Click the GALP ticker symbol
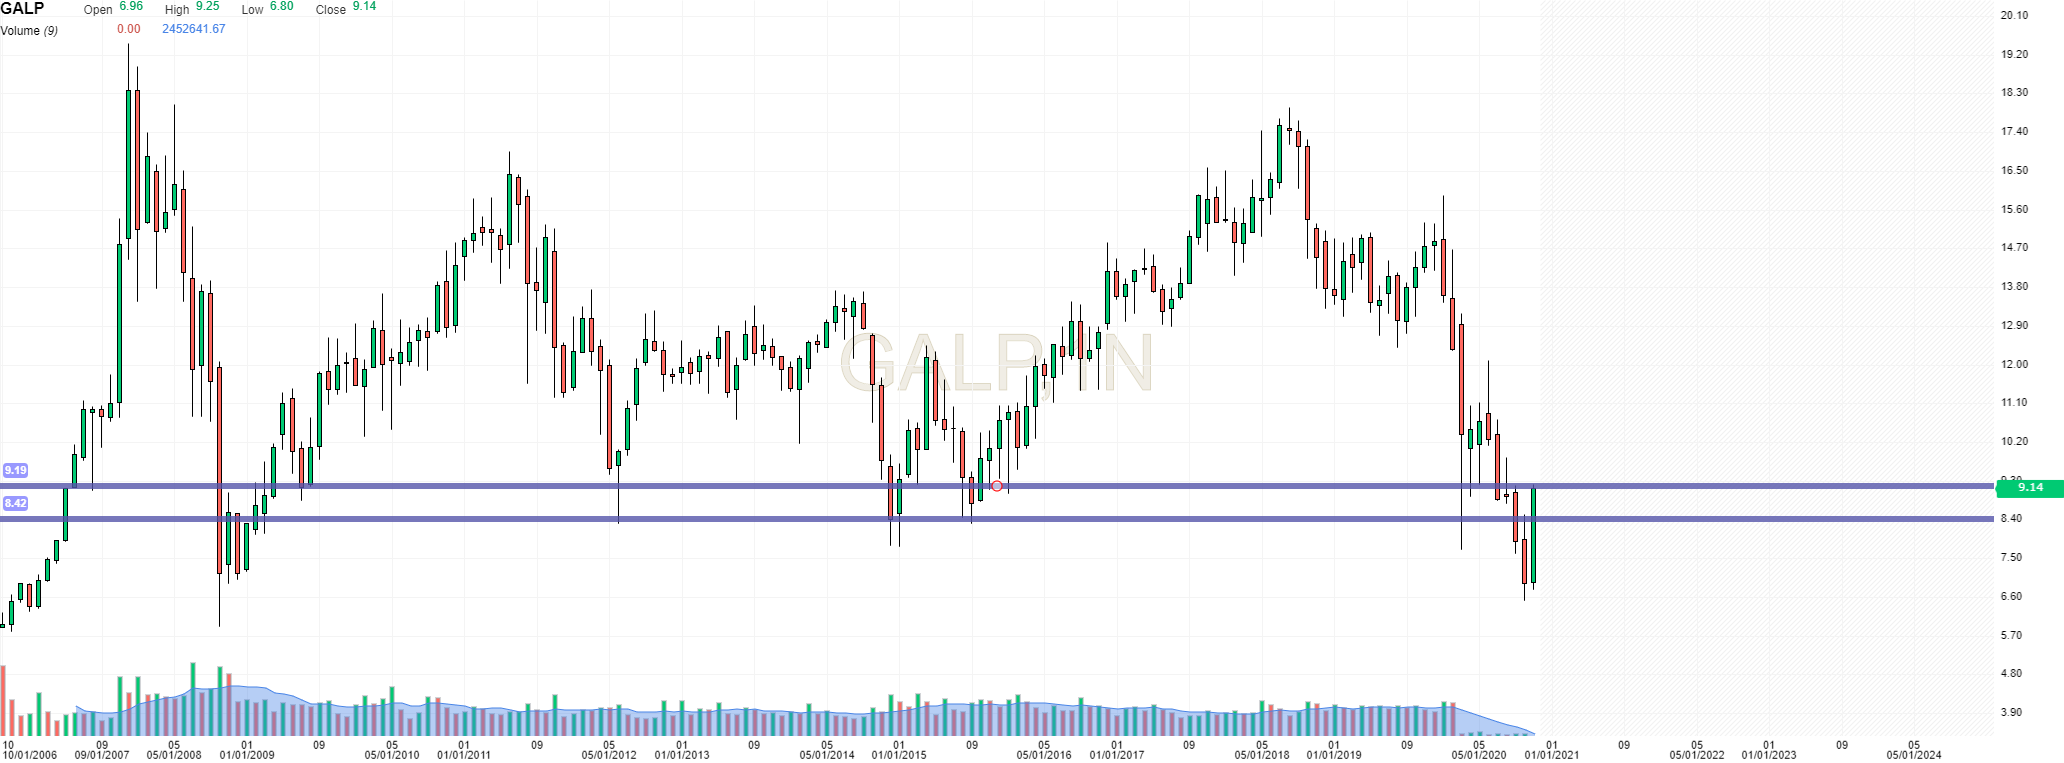 (22, 8)
